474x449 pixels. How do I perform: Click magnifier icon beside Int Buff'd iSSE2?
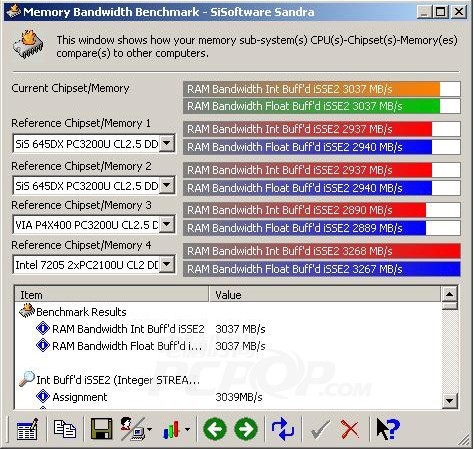point(27,379)
